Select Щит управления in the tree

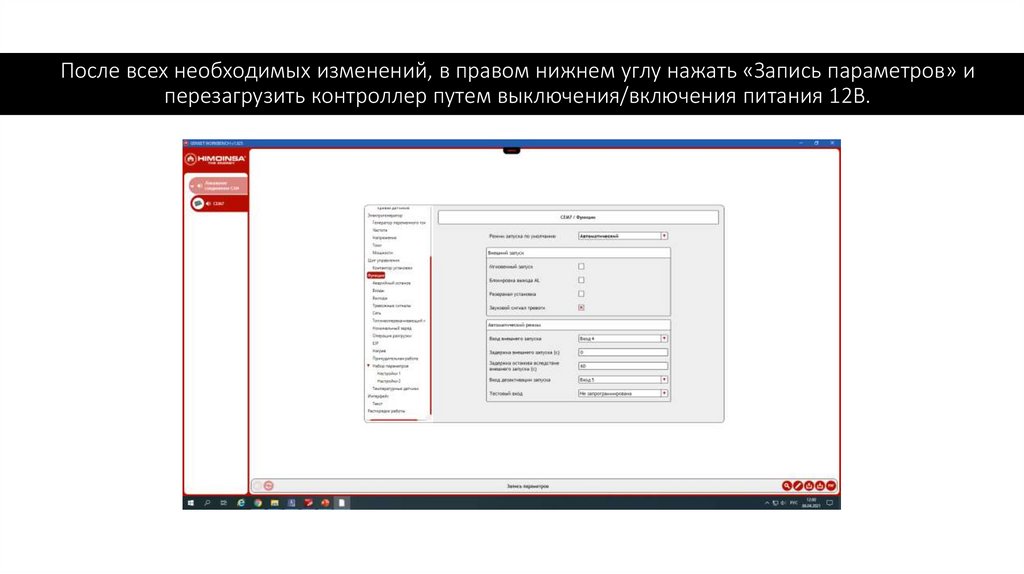pyautogui.click(x=384, y=260)
